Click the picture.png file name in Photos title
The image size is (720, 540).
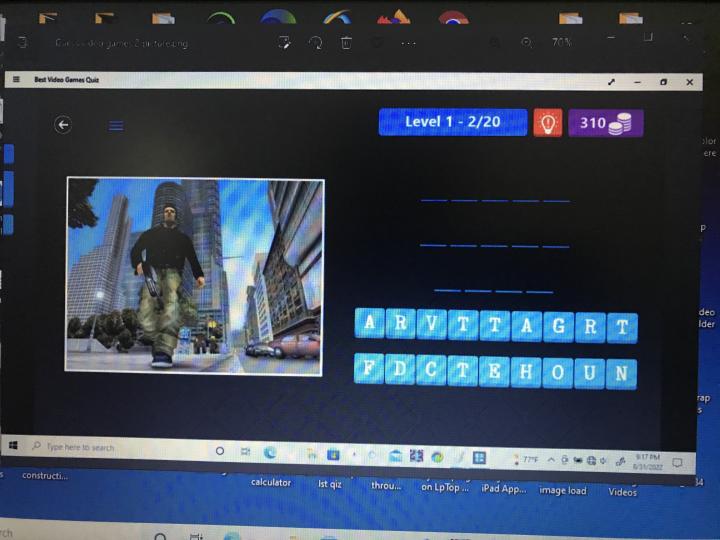click(122, 44)
